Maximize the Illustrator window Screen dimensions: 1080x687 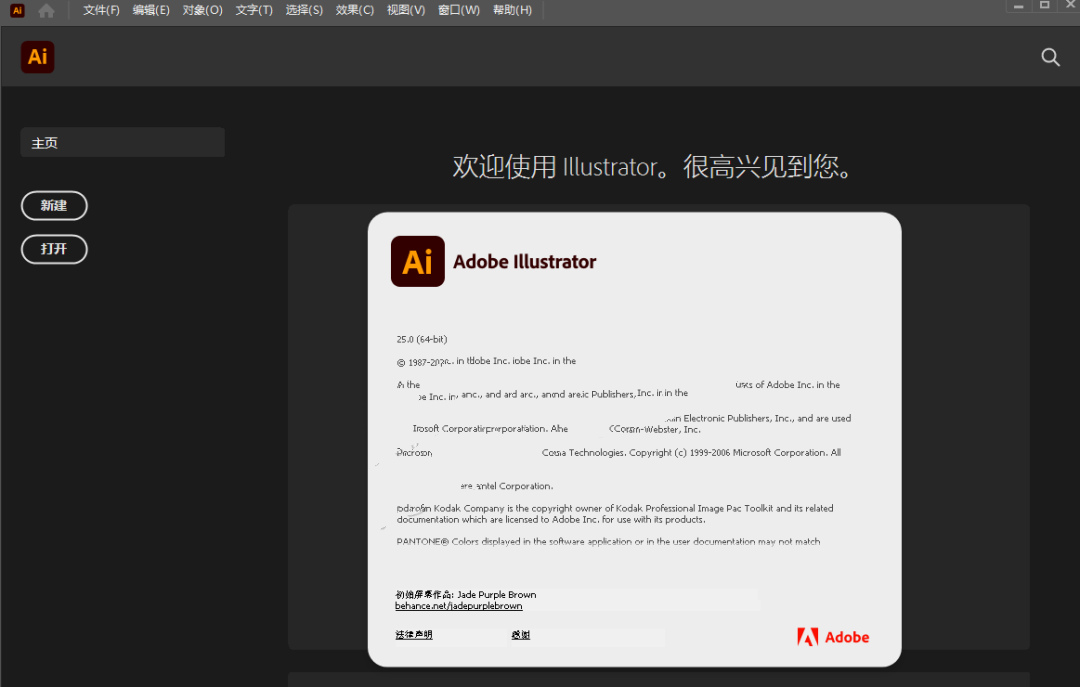(x=1044, y=6)
